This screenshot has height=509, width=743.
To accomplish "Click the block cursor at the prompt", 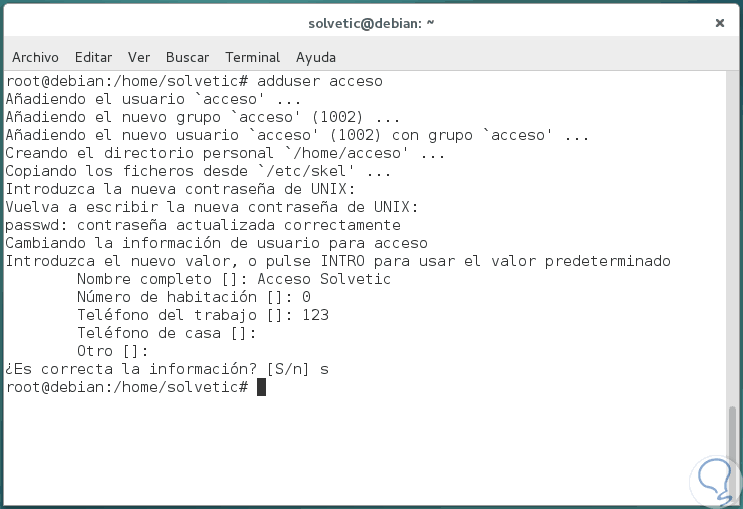I will coord(262,387).
